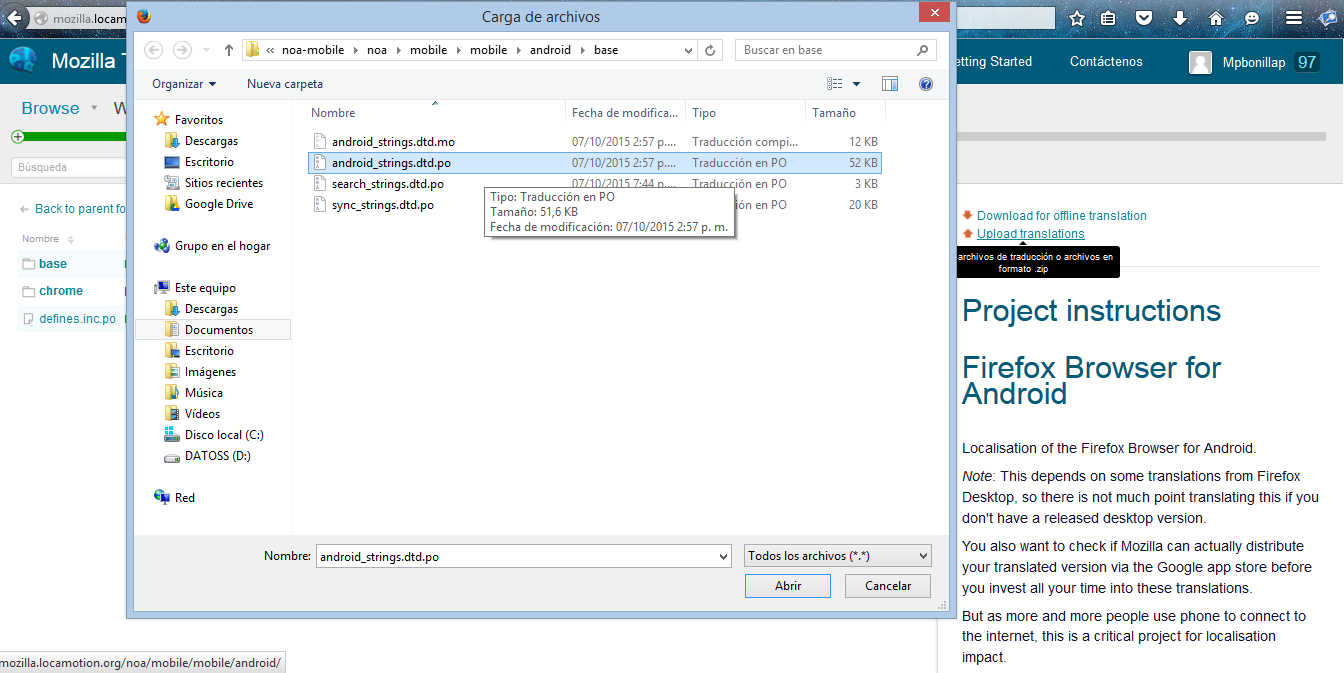The image size is (1344, 673).
Task: Click the Búsqueda field on page
Action: point(68,167)
